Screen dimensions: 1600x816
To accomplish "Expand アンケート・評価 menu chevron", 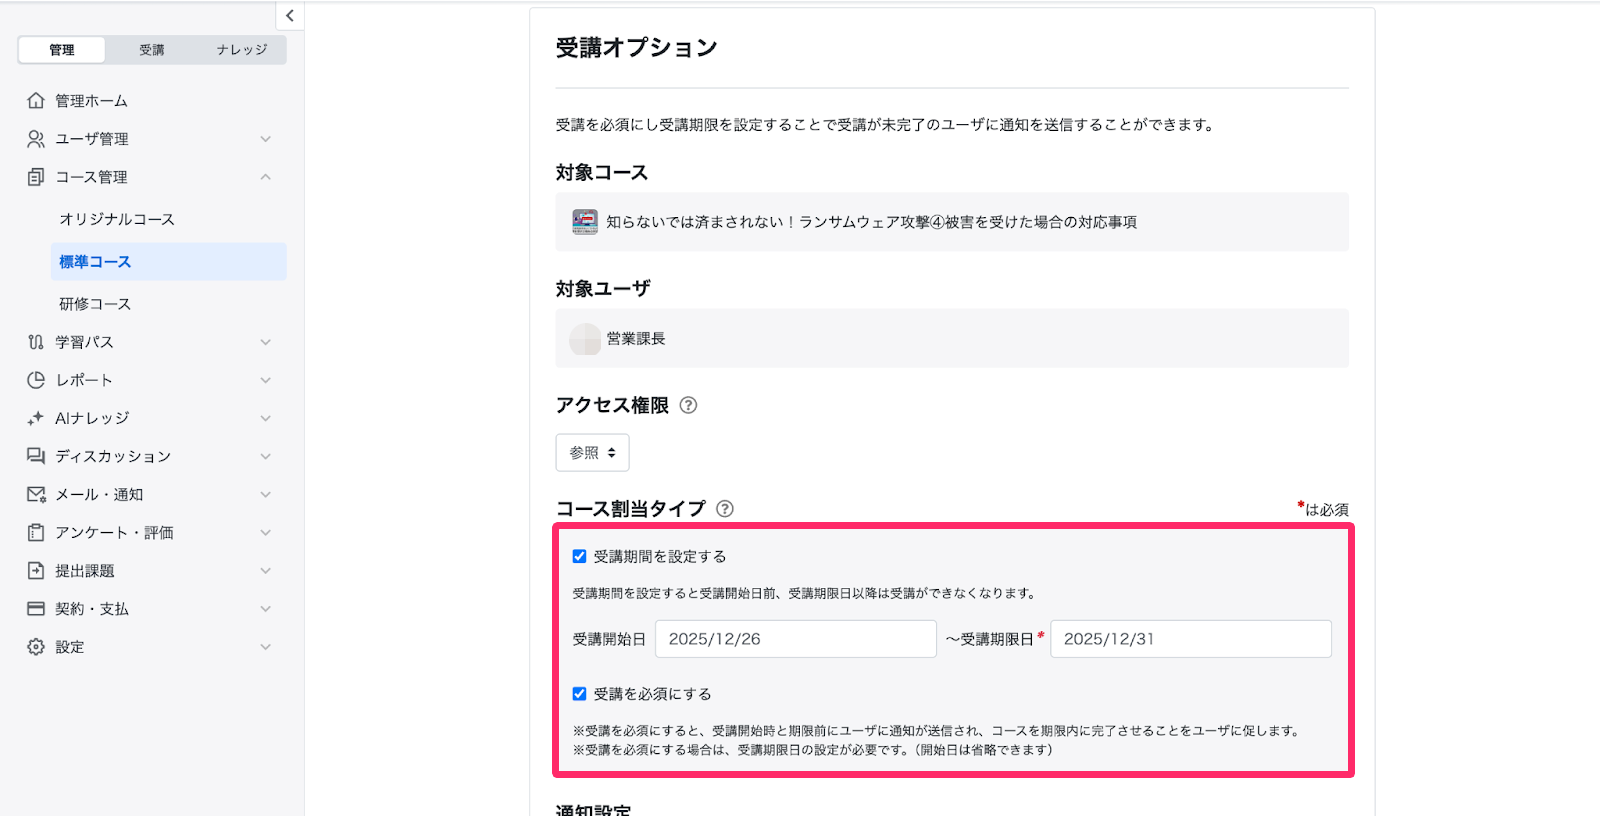I will tap(266, 532).
